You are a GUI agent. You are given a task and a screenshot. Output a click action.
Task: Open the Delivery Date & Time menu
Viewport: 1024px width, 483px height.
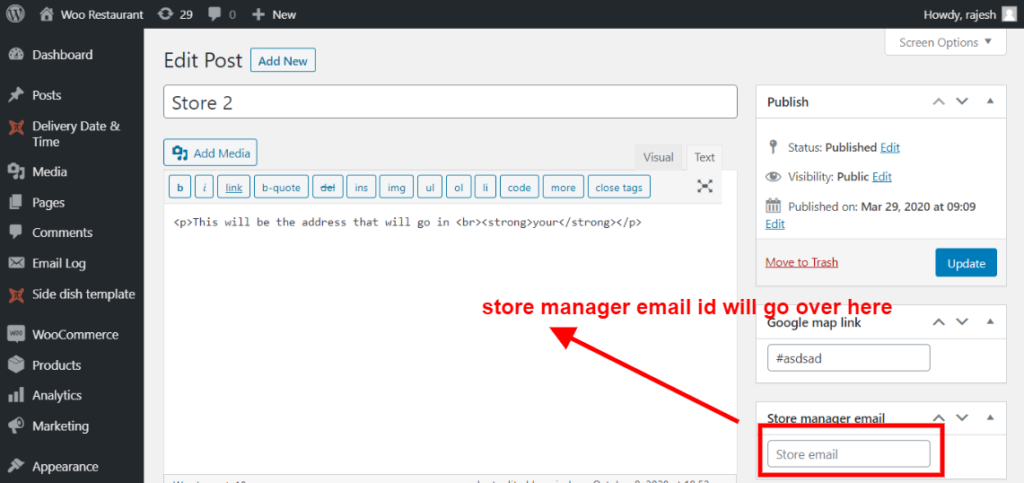pos(75,134)
